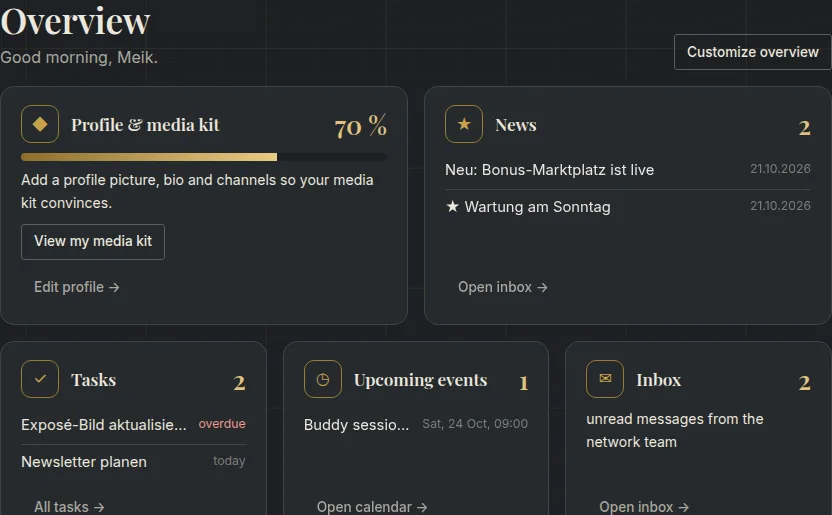Click the Upcoming events heading
Screen dimensions: 832x515
point(420,380)
